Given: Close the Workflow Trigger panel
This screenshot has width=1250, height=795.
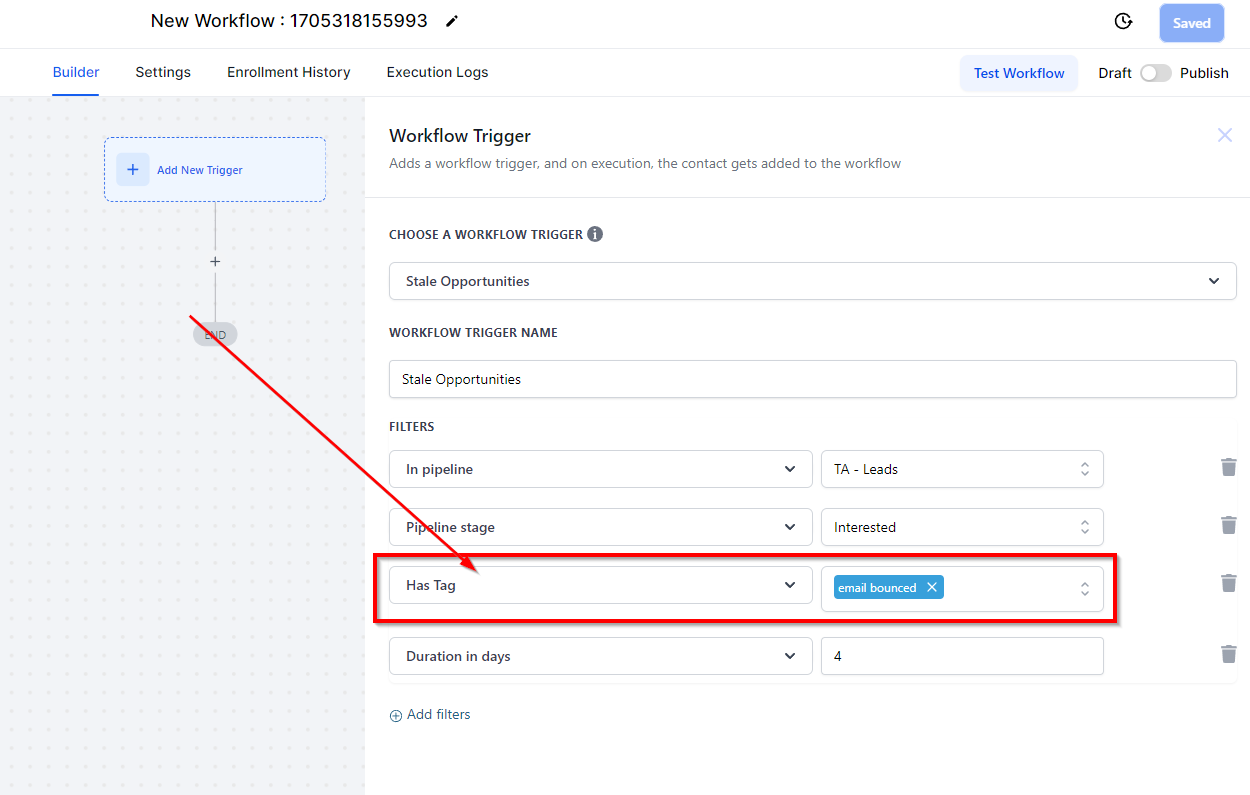Looking at the screenshot, I should [1224, 135].
